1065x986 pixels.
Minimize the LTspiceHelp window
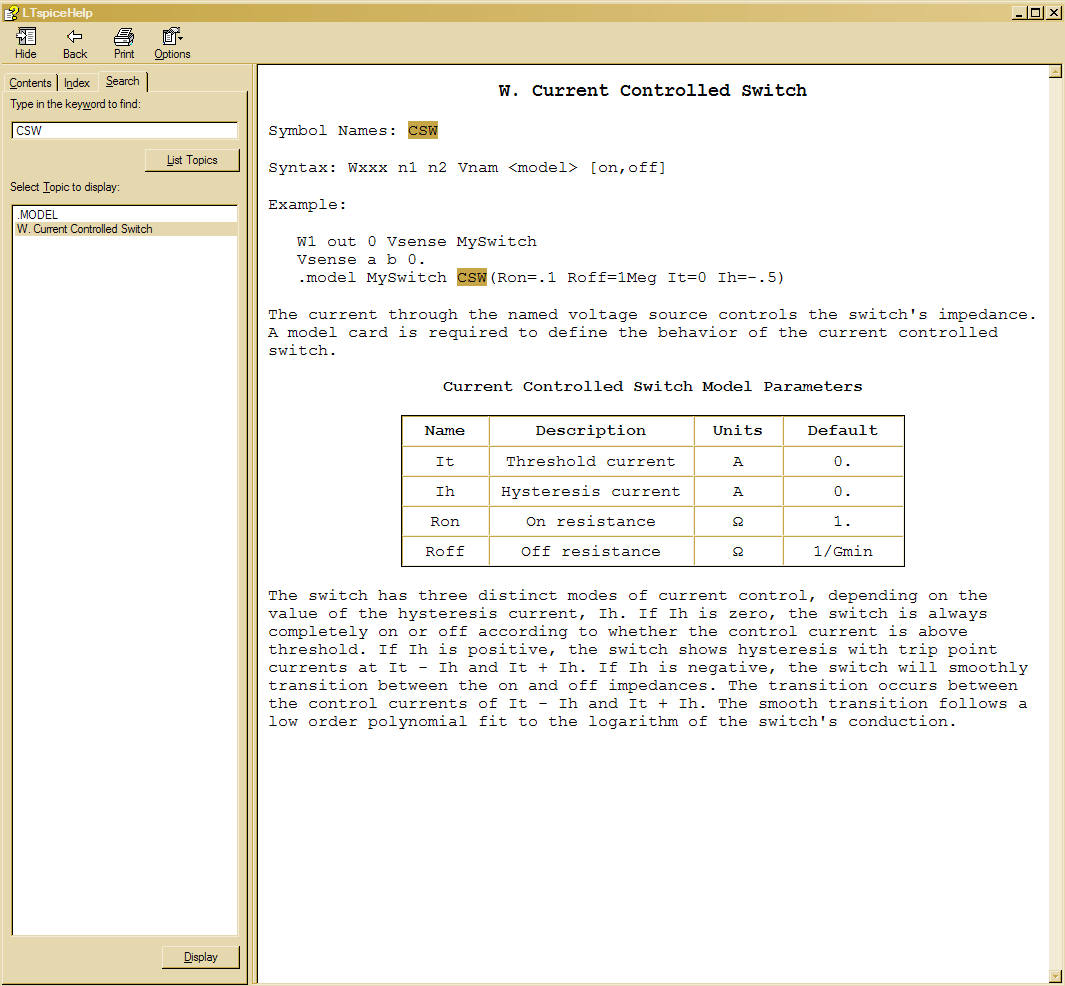(1019, 12)
